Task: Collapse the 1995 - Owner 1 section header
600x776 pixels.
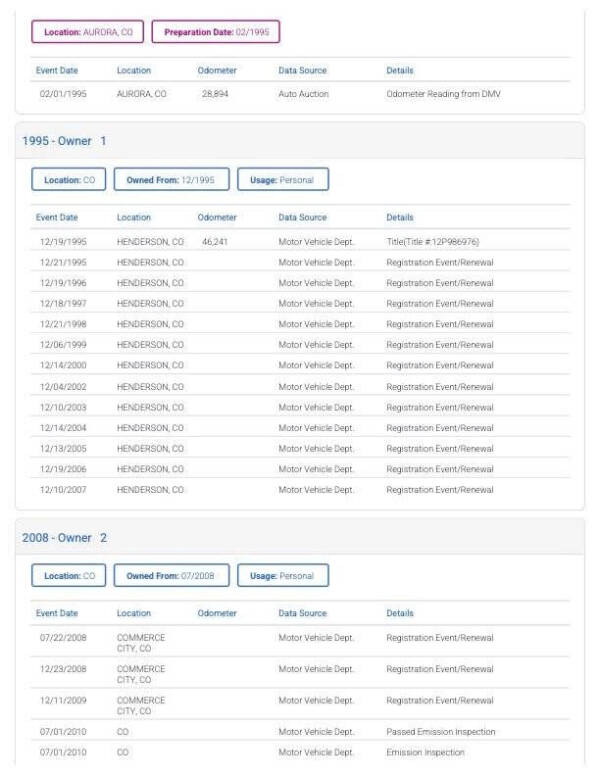Action: click(300, 141)
